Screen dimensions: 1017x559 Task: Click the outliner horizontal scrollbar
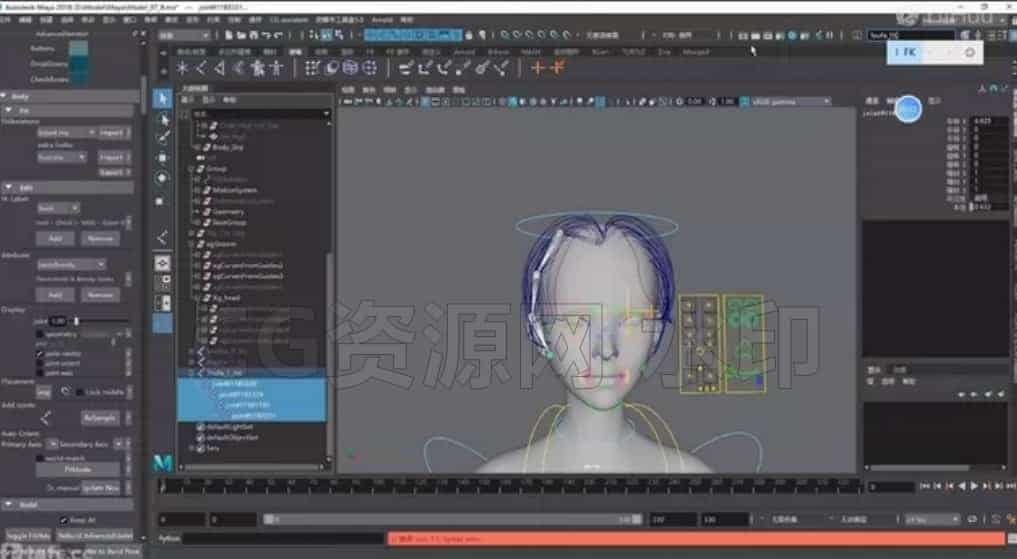(252, 466)
